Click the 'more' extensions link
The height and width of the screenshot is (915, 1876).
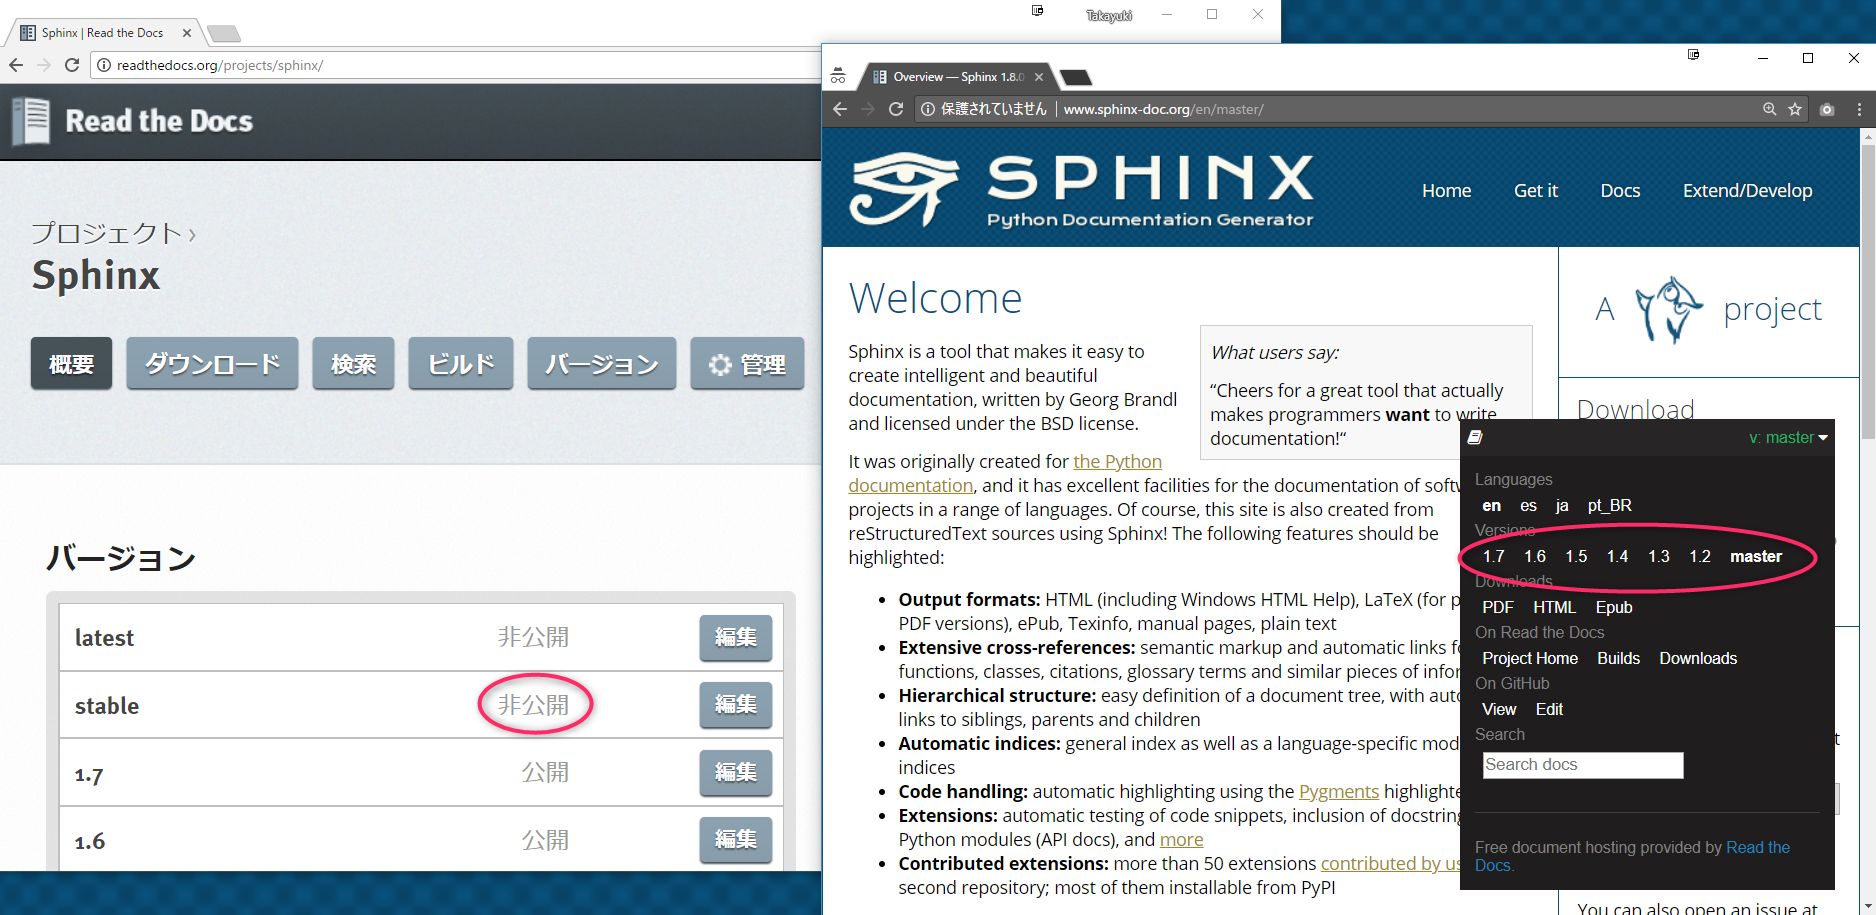coord(1181,840)
